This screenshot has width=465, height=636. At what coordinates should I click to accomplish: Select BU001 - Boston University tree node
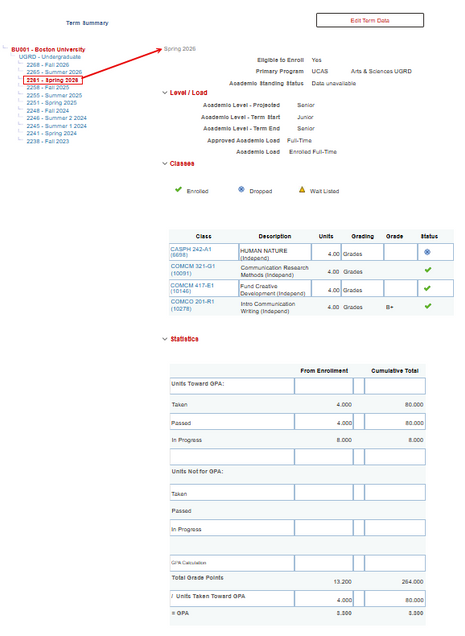point(48,49)
